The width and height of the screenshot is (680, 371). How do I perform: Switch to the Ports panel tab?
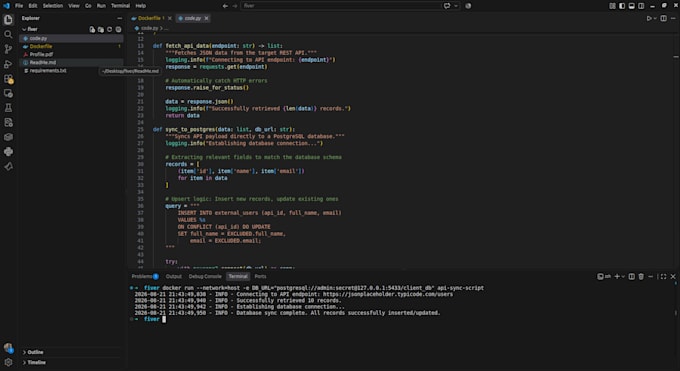tap(260, 276)
